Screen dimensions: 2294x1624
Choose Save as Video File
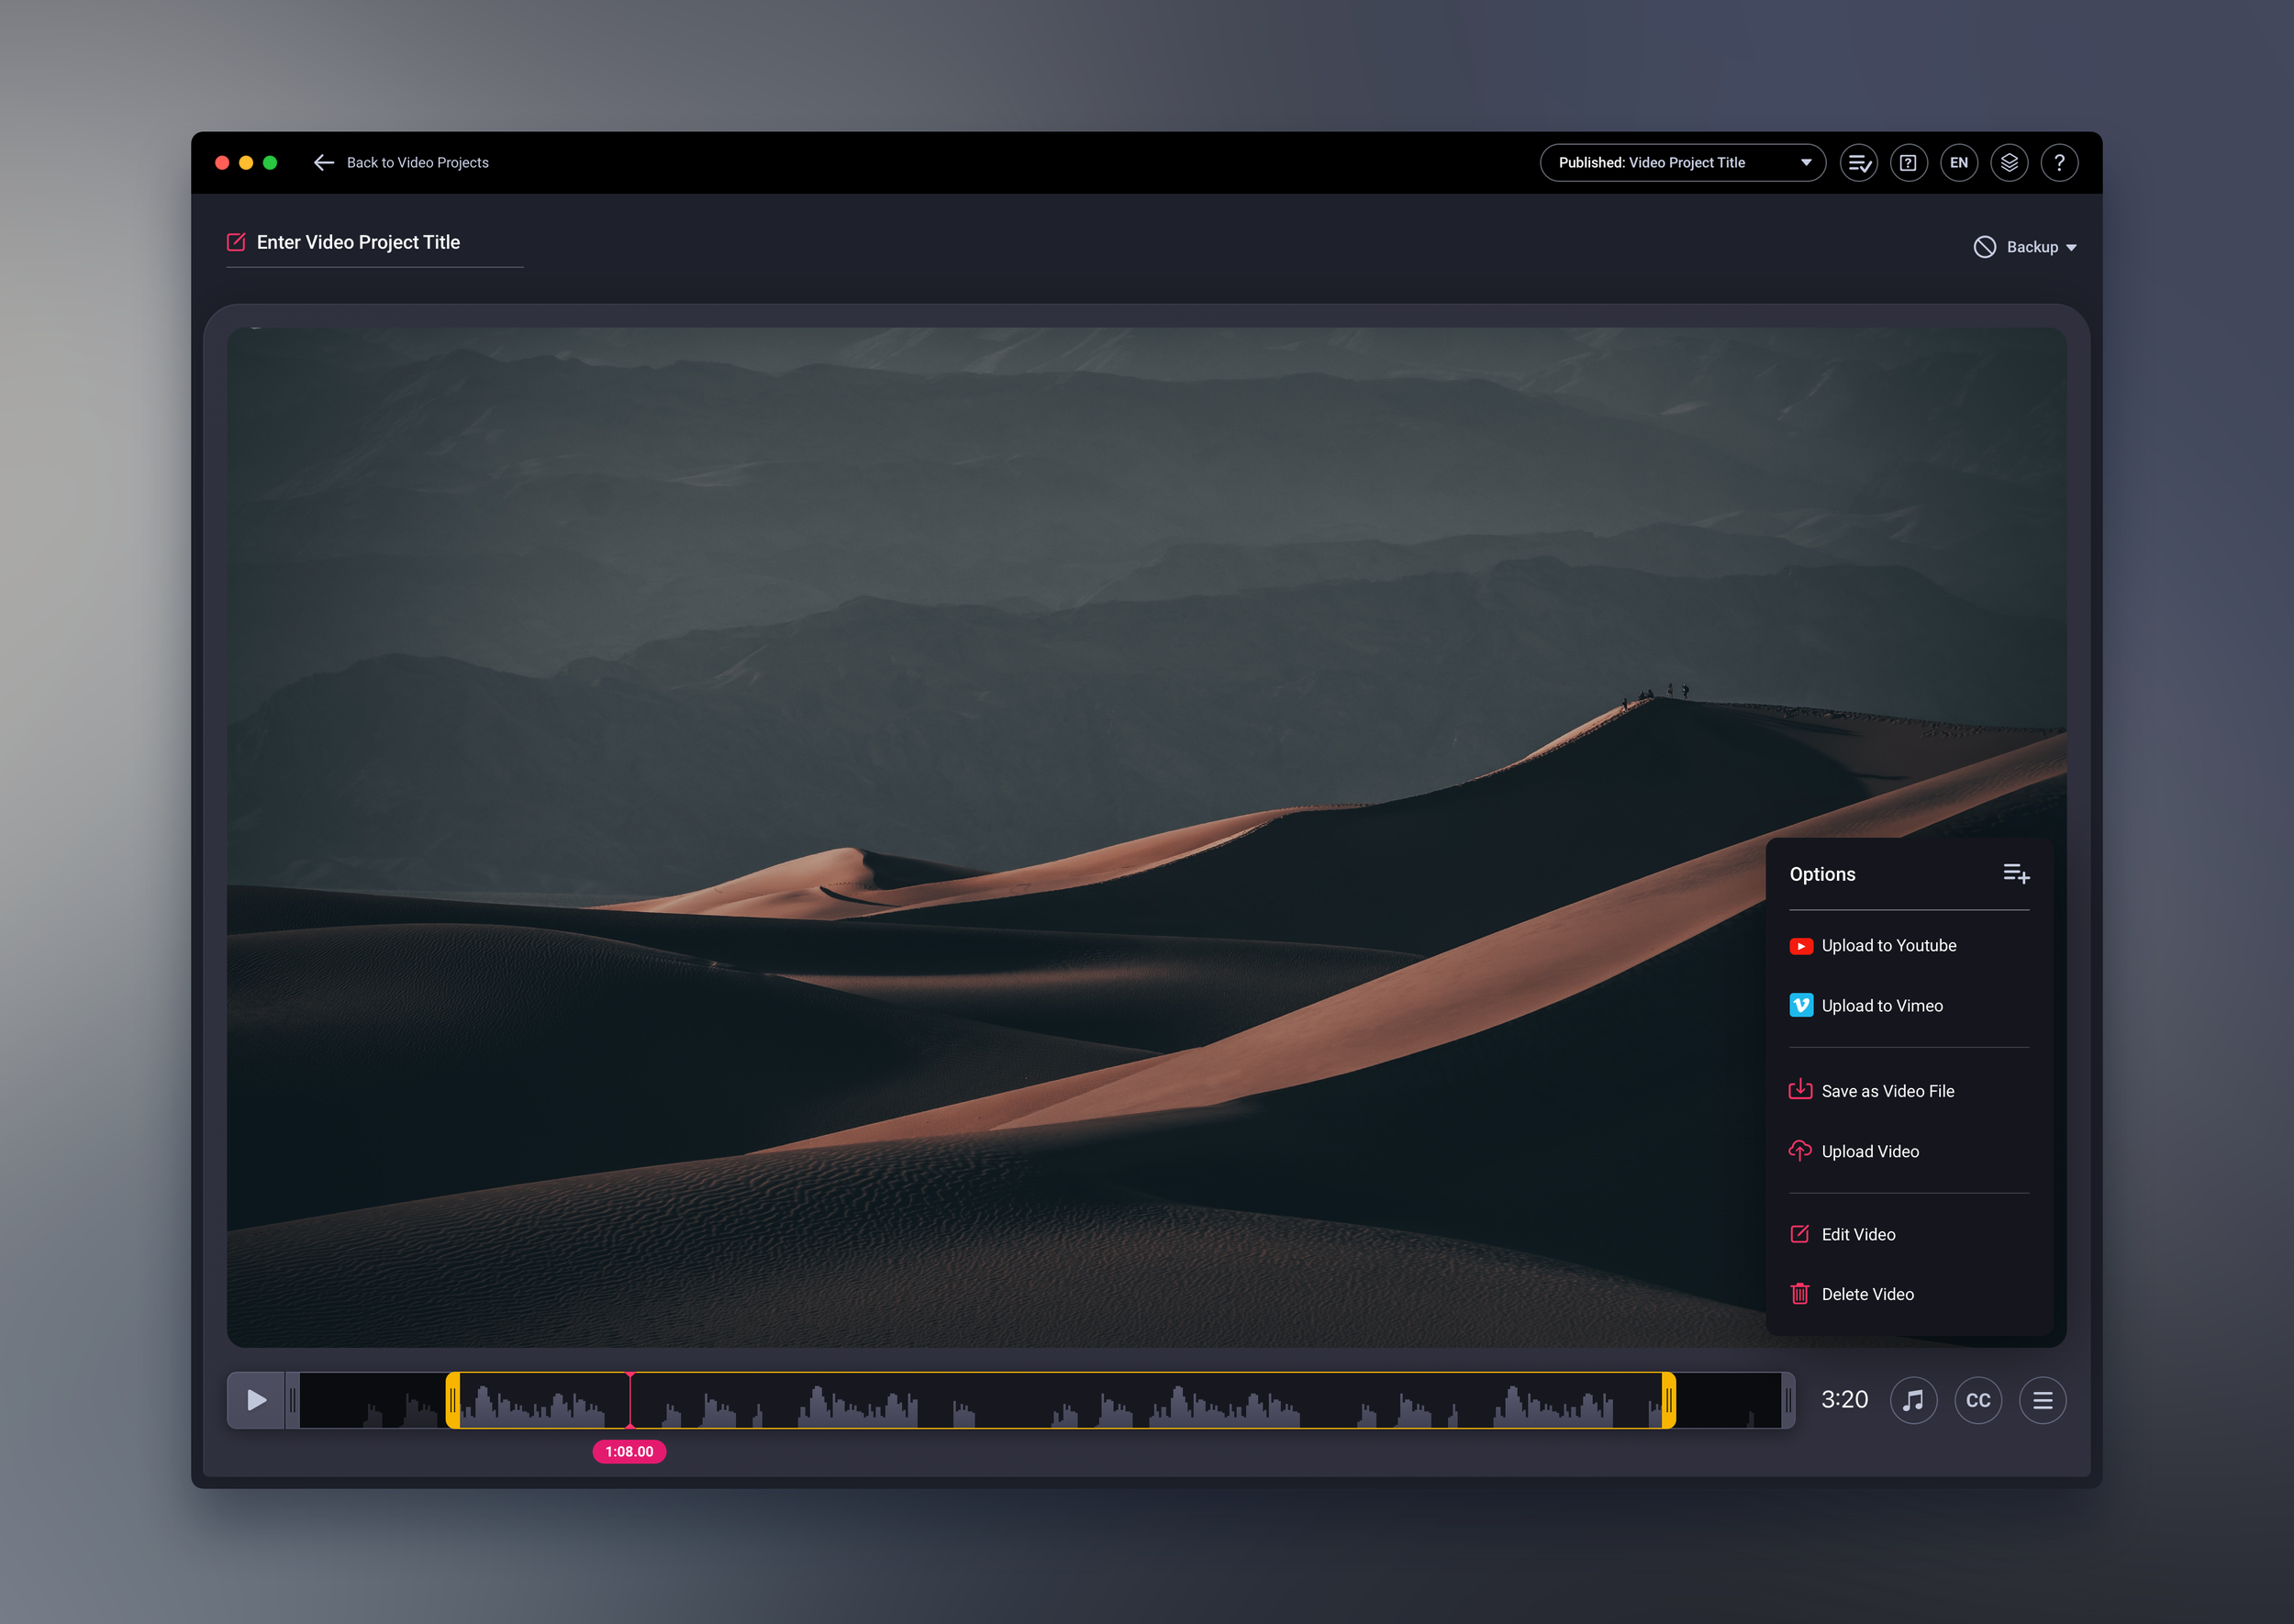coord(1886,1091)
